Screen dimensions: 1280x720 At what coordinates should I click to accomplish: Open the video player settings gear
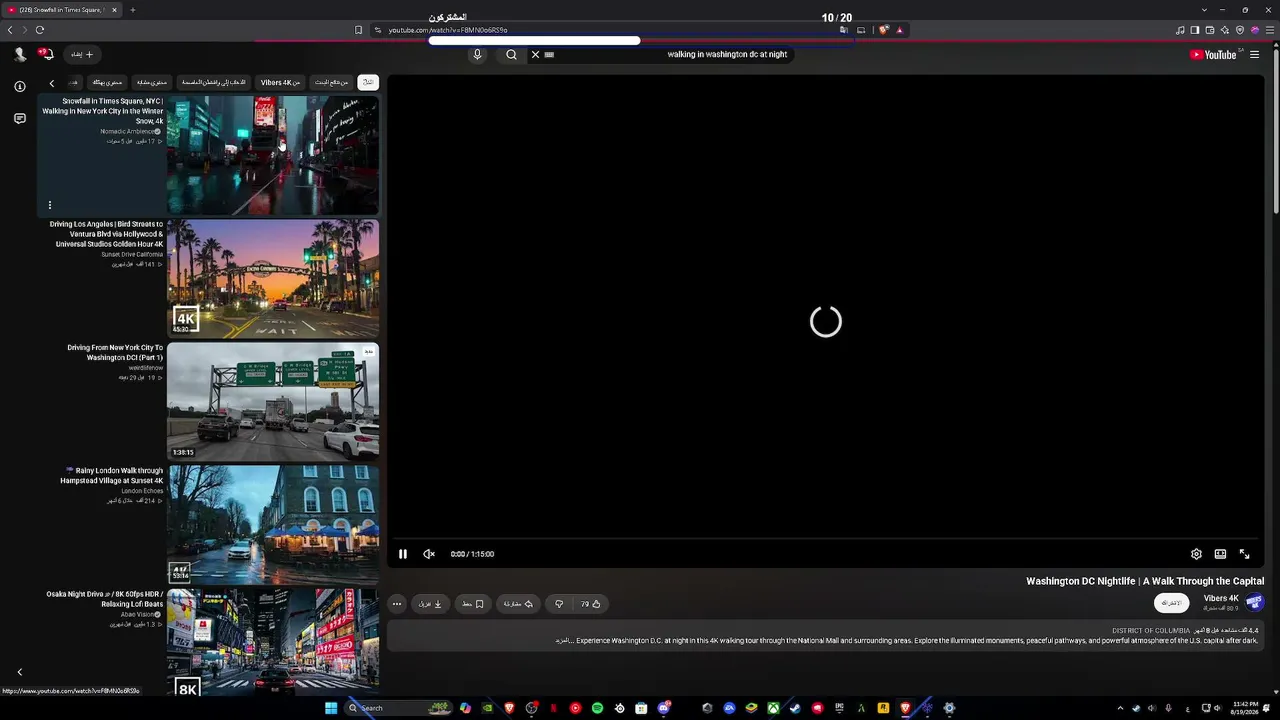tap(1196, 554)
